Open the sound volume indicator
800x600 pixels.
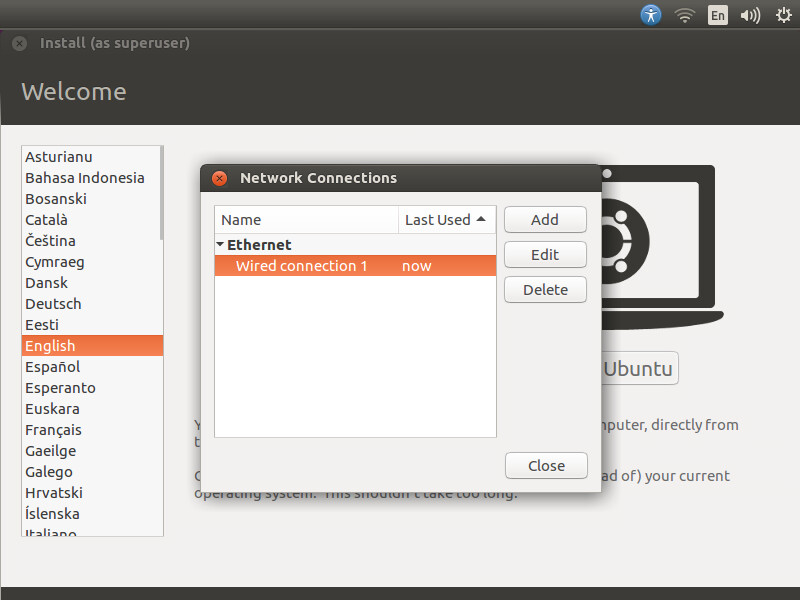[x=749, y=15]
